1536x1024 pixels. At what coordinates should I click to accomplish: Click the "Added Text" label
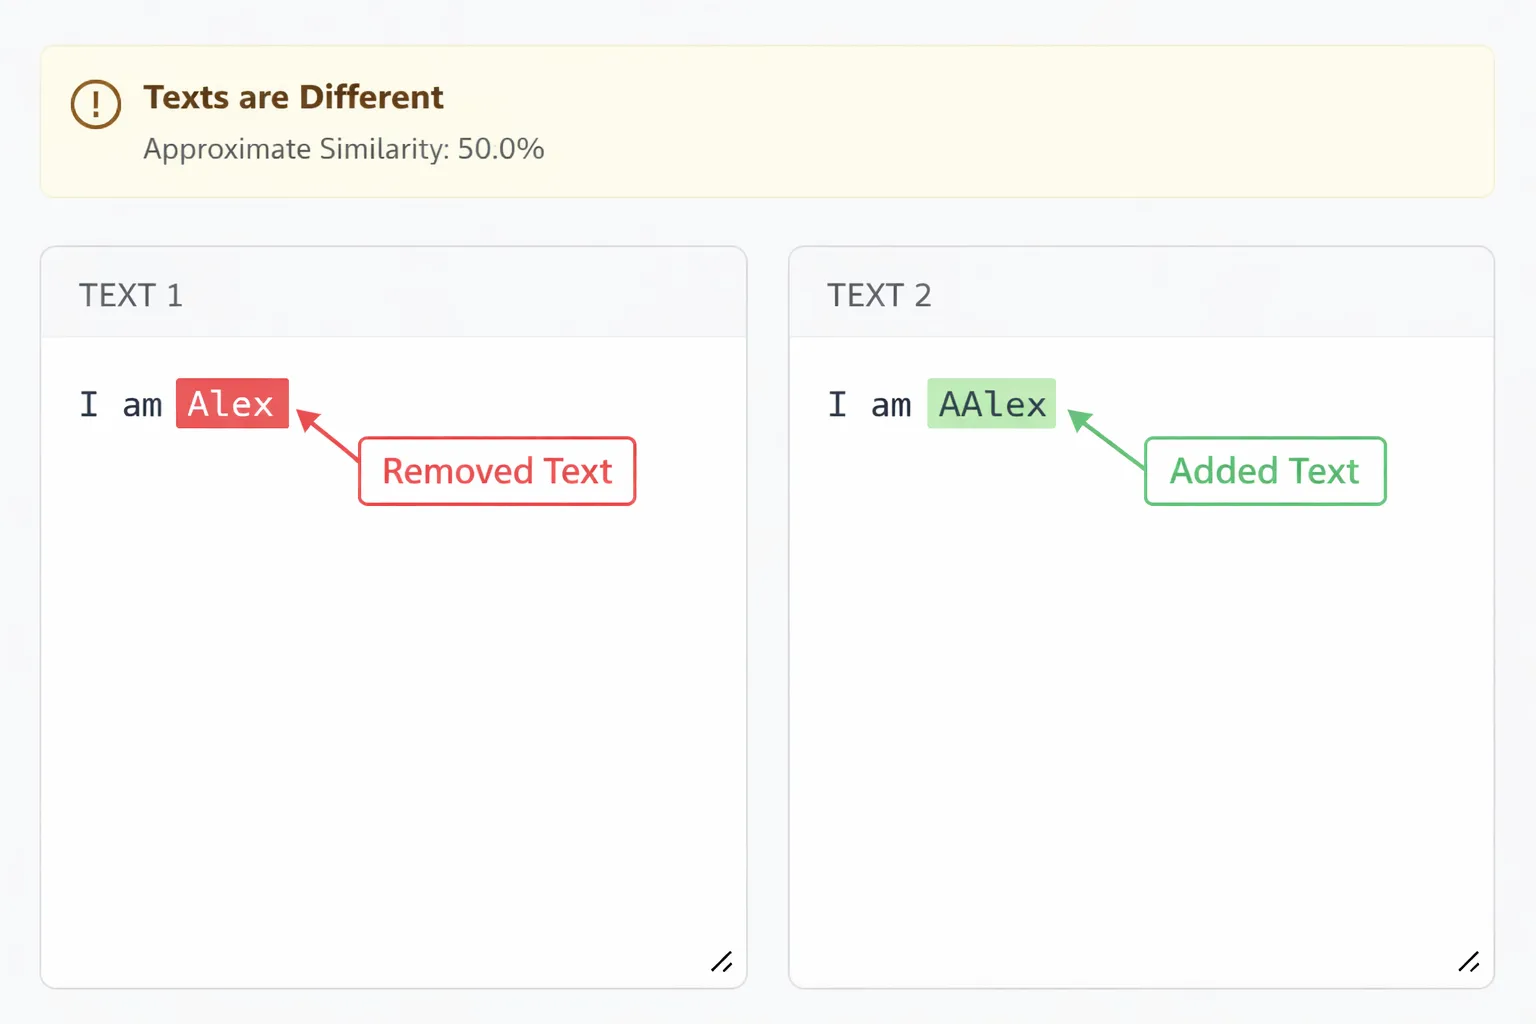tap(1265, 471)
